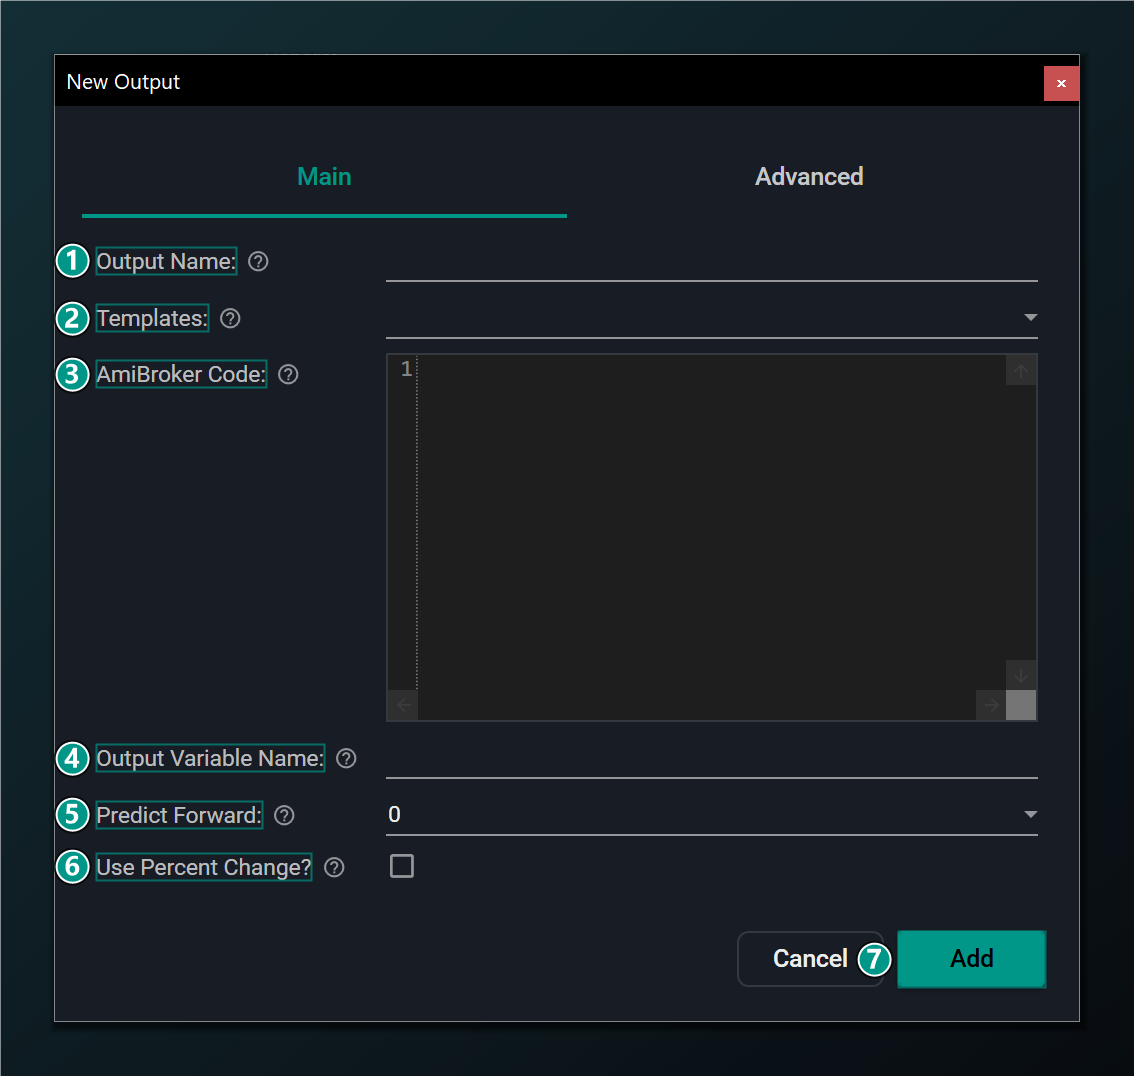Open help for Output Name field
The height and width of the screenshot is (1076, 1134).
coord(258,261)
